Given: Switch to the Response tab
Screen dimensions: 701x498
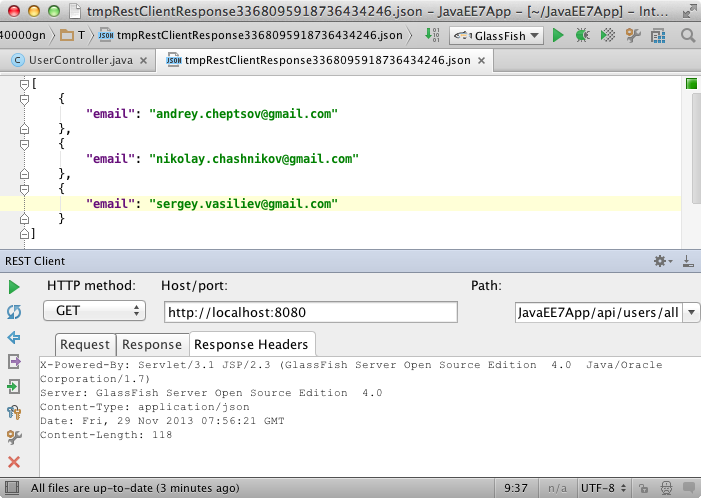Looking at the screenshot, I should [x=152, y=345].
